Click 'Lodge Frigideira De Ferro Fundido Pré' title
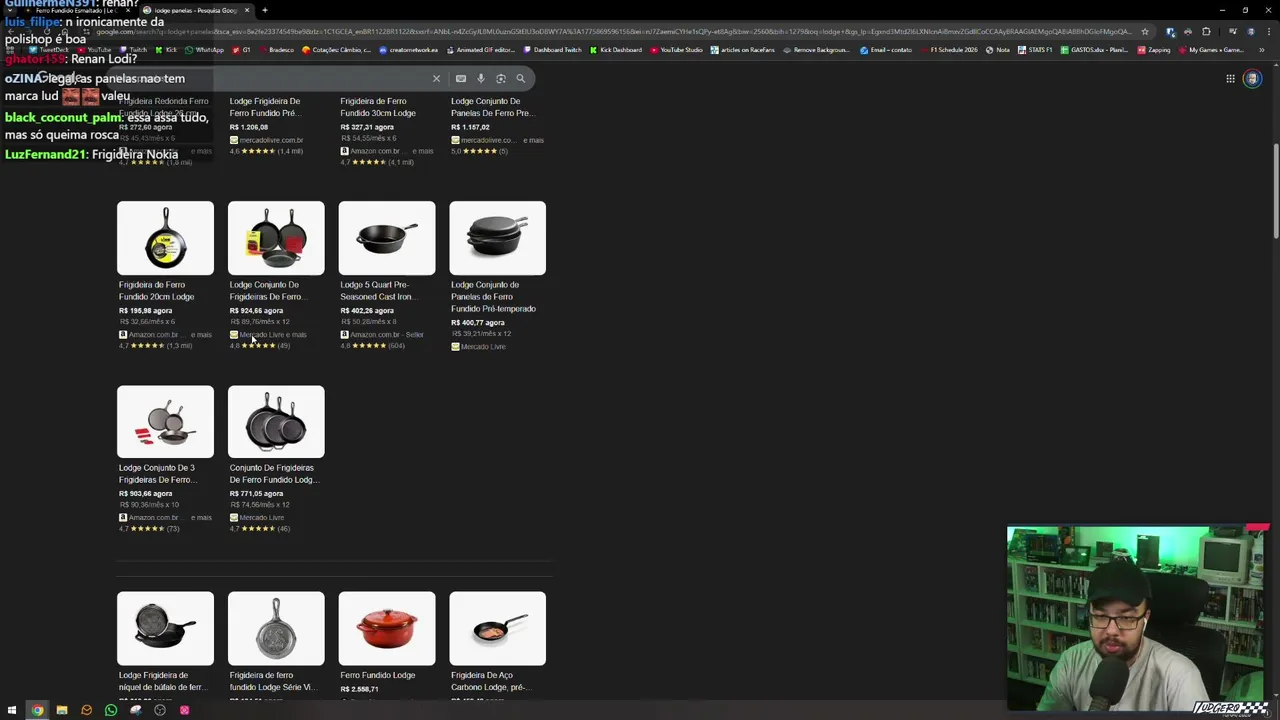This screenshot has height=720, width=1280. pos(265,107)
